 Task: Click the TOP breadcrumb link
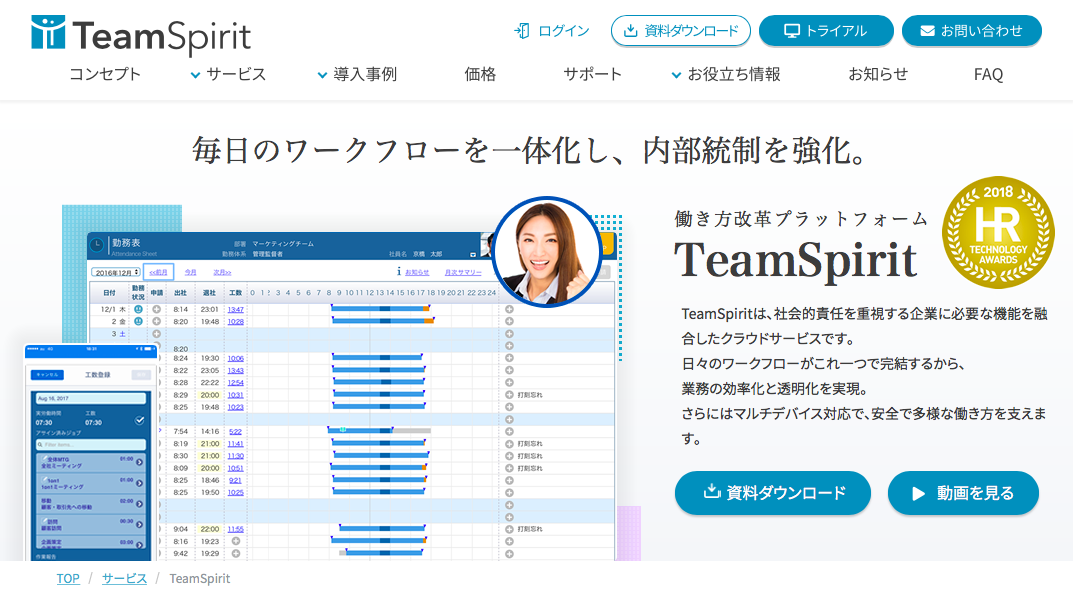coord(68,578)
